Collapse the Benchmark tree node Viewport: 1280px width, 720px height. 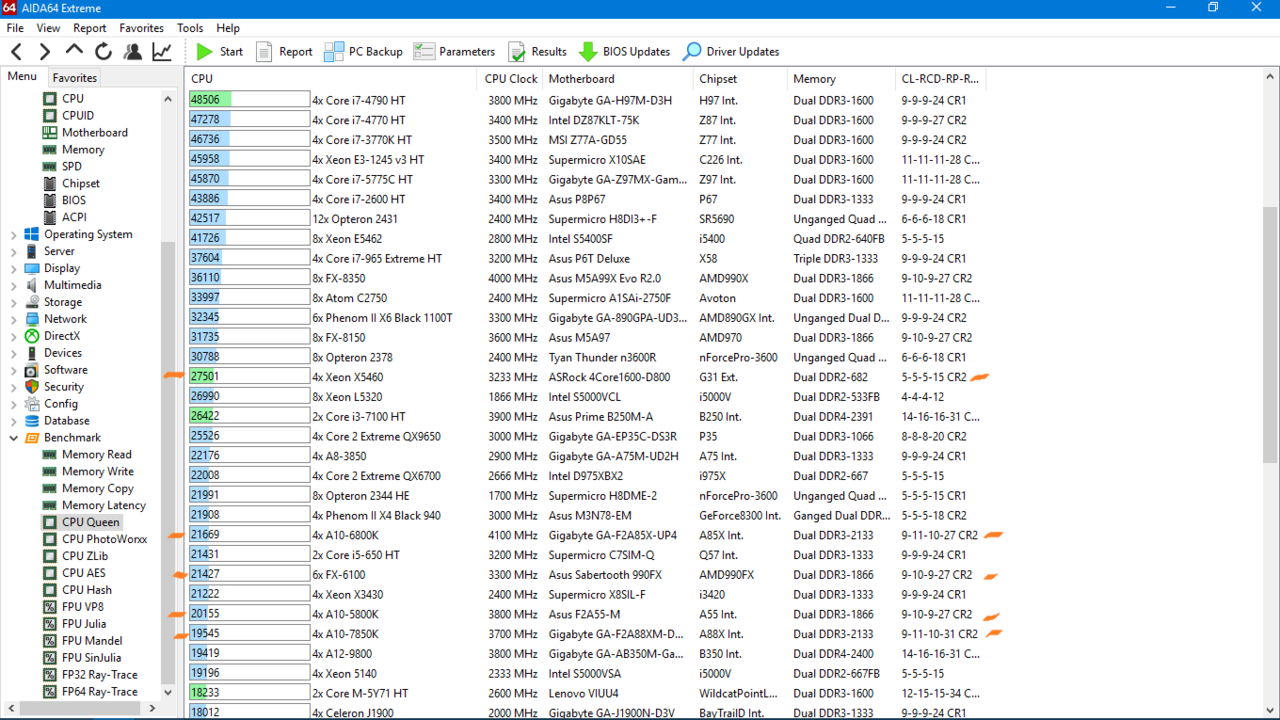[14, 438]
